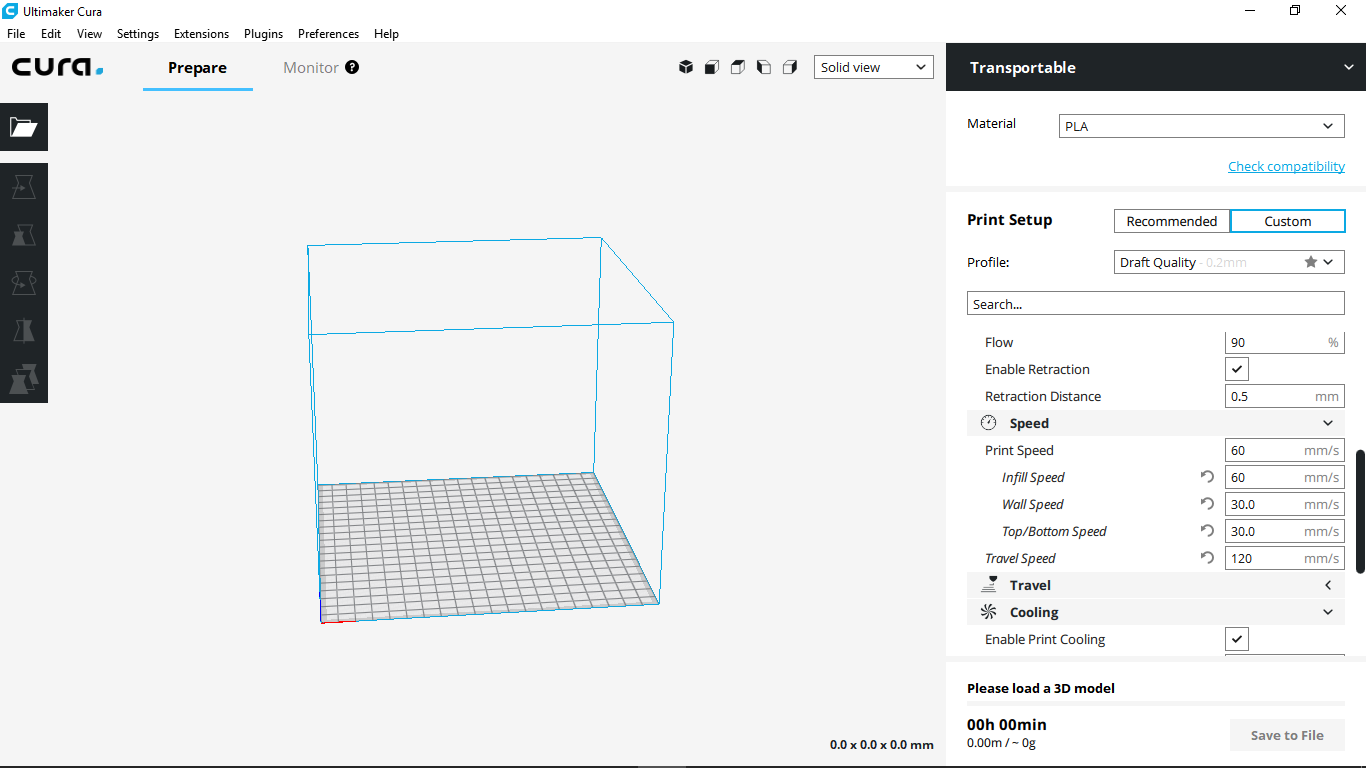Switch to top camera view icon
The image size is (1366, 768).
coord(738,67)
